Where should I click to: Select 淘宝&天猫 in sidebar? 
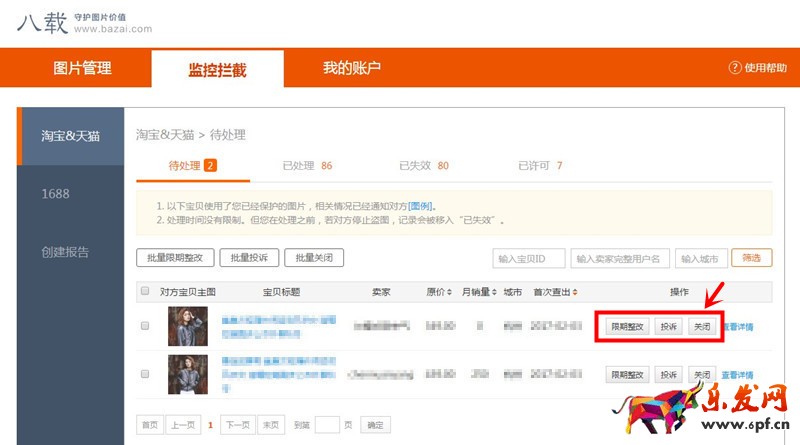coord(70,136)
